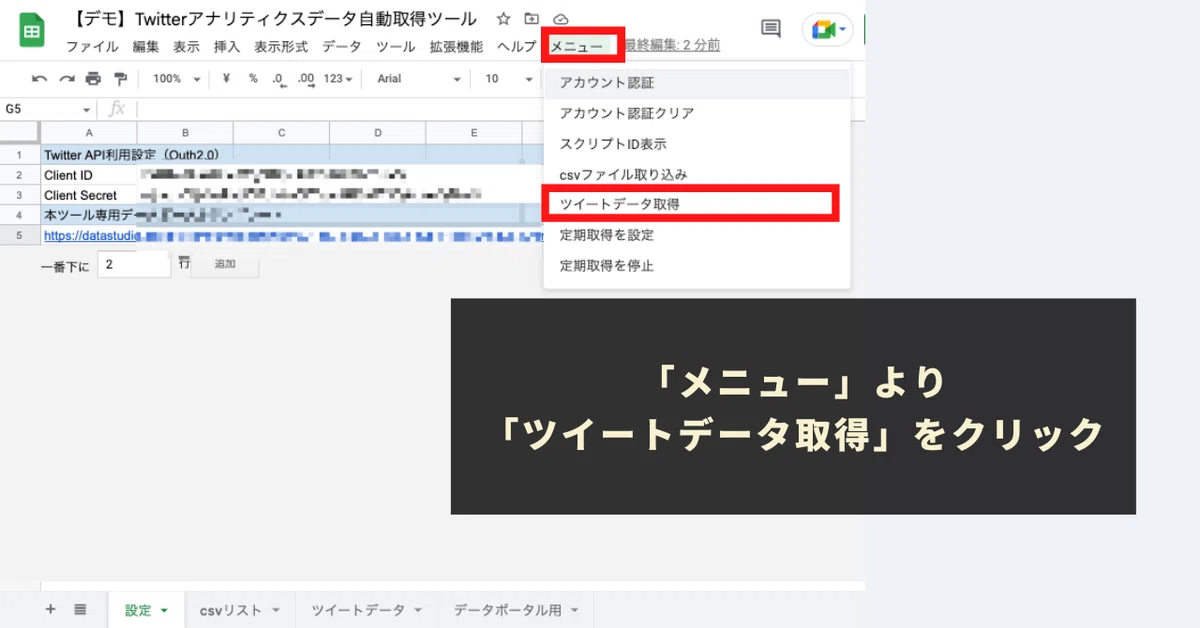
Task: Click the formula bar input
Action: 500,109
